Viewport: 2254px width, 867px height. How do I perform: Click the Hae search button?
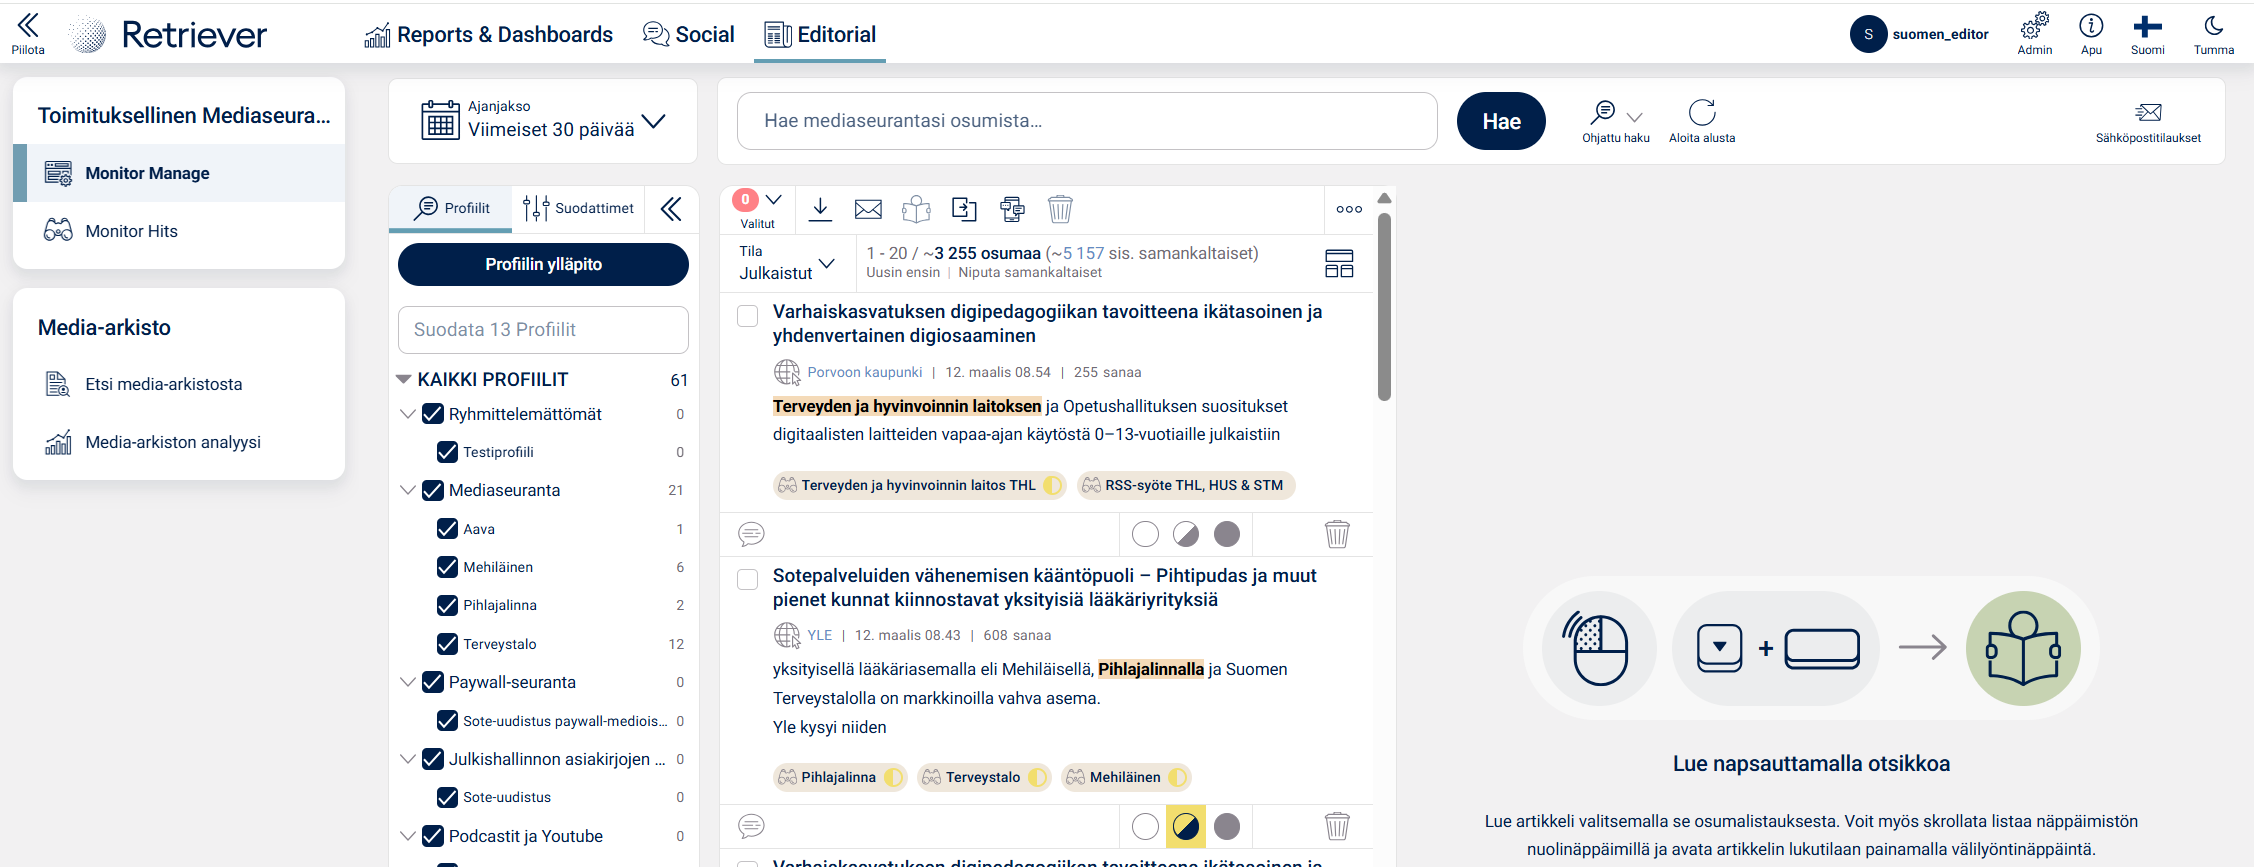click(x=1501, y=121)
